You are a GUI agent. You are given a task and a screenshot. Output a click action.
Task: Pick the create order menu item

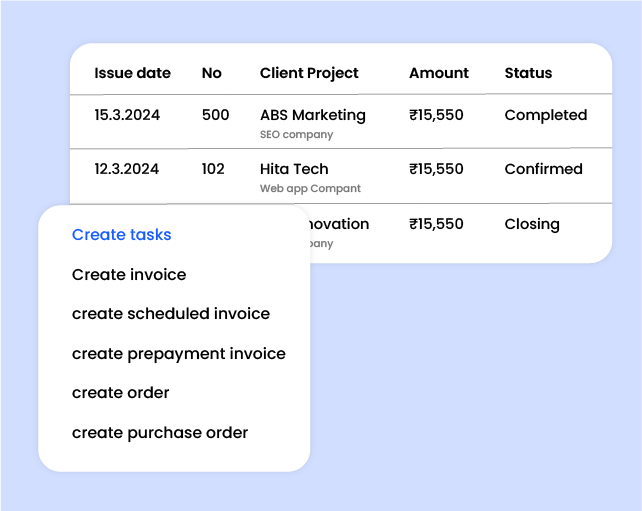coord(121,393)
